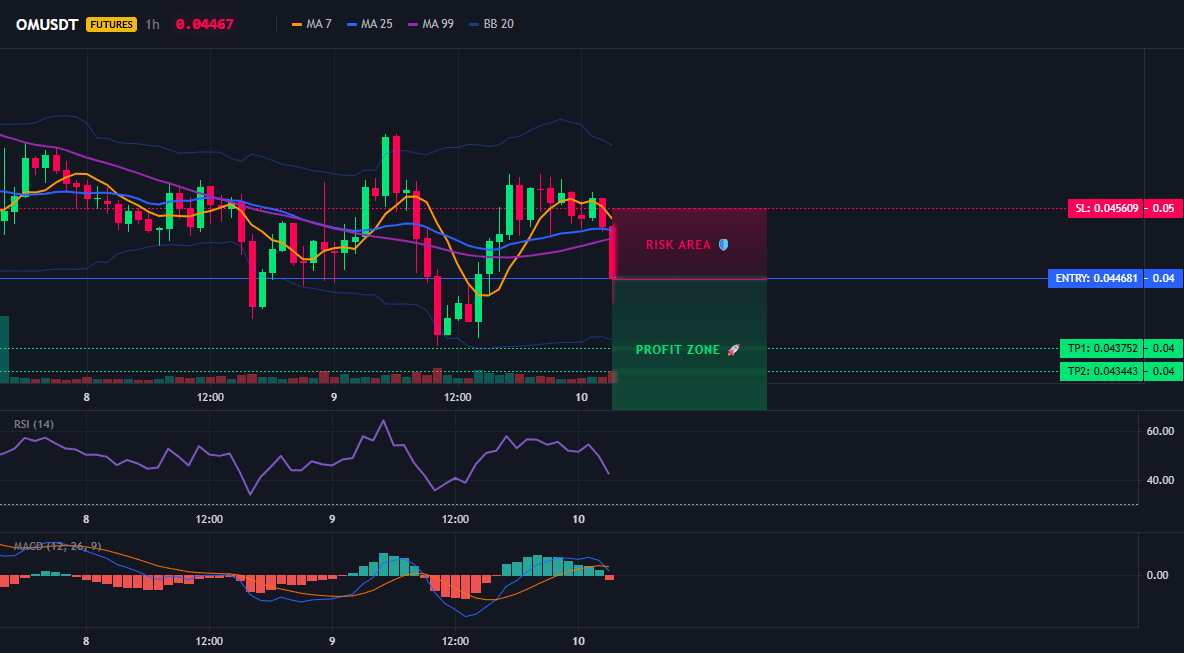This screenshot has height=653, width=1184.
Task: Click the 0.04 axis value beside ENTRY
Action: tap(1164, 279)
